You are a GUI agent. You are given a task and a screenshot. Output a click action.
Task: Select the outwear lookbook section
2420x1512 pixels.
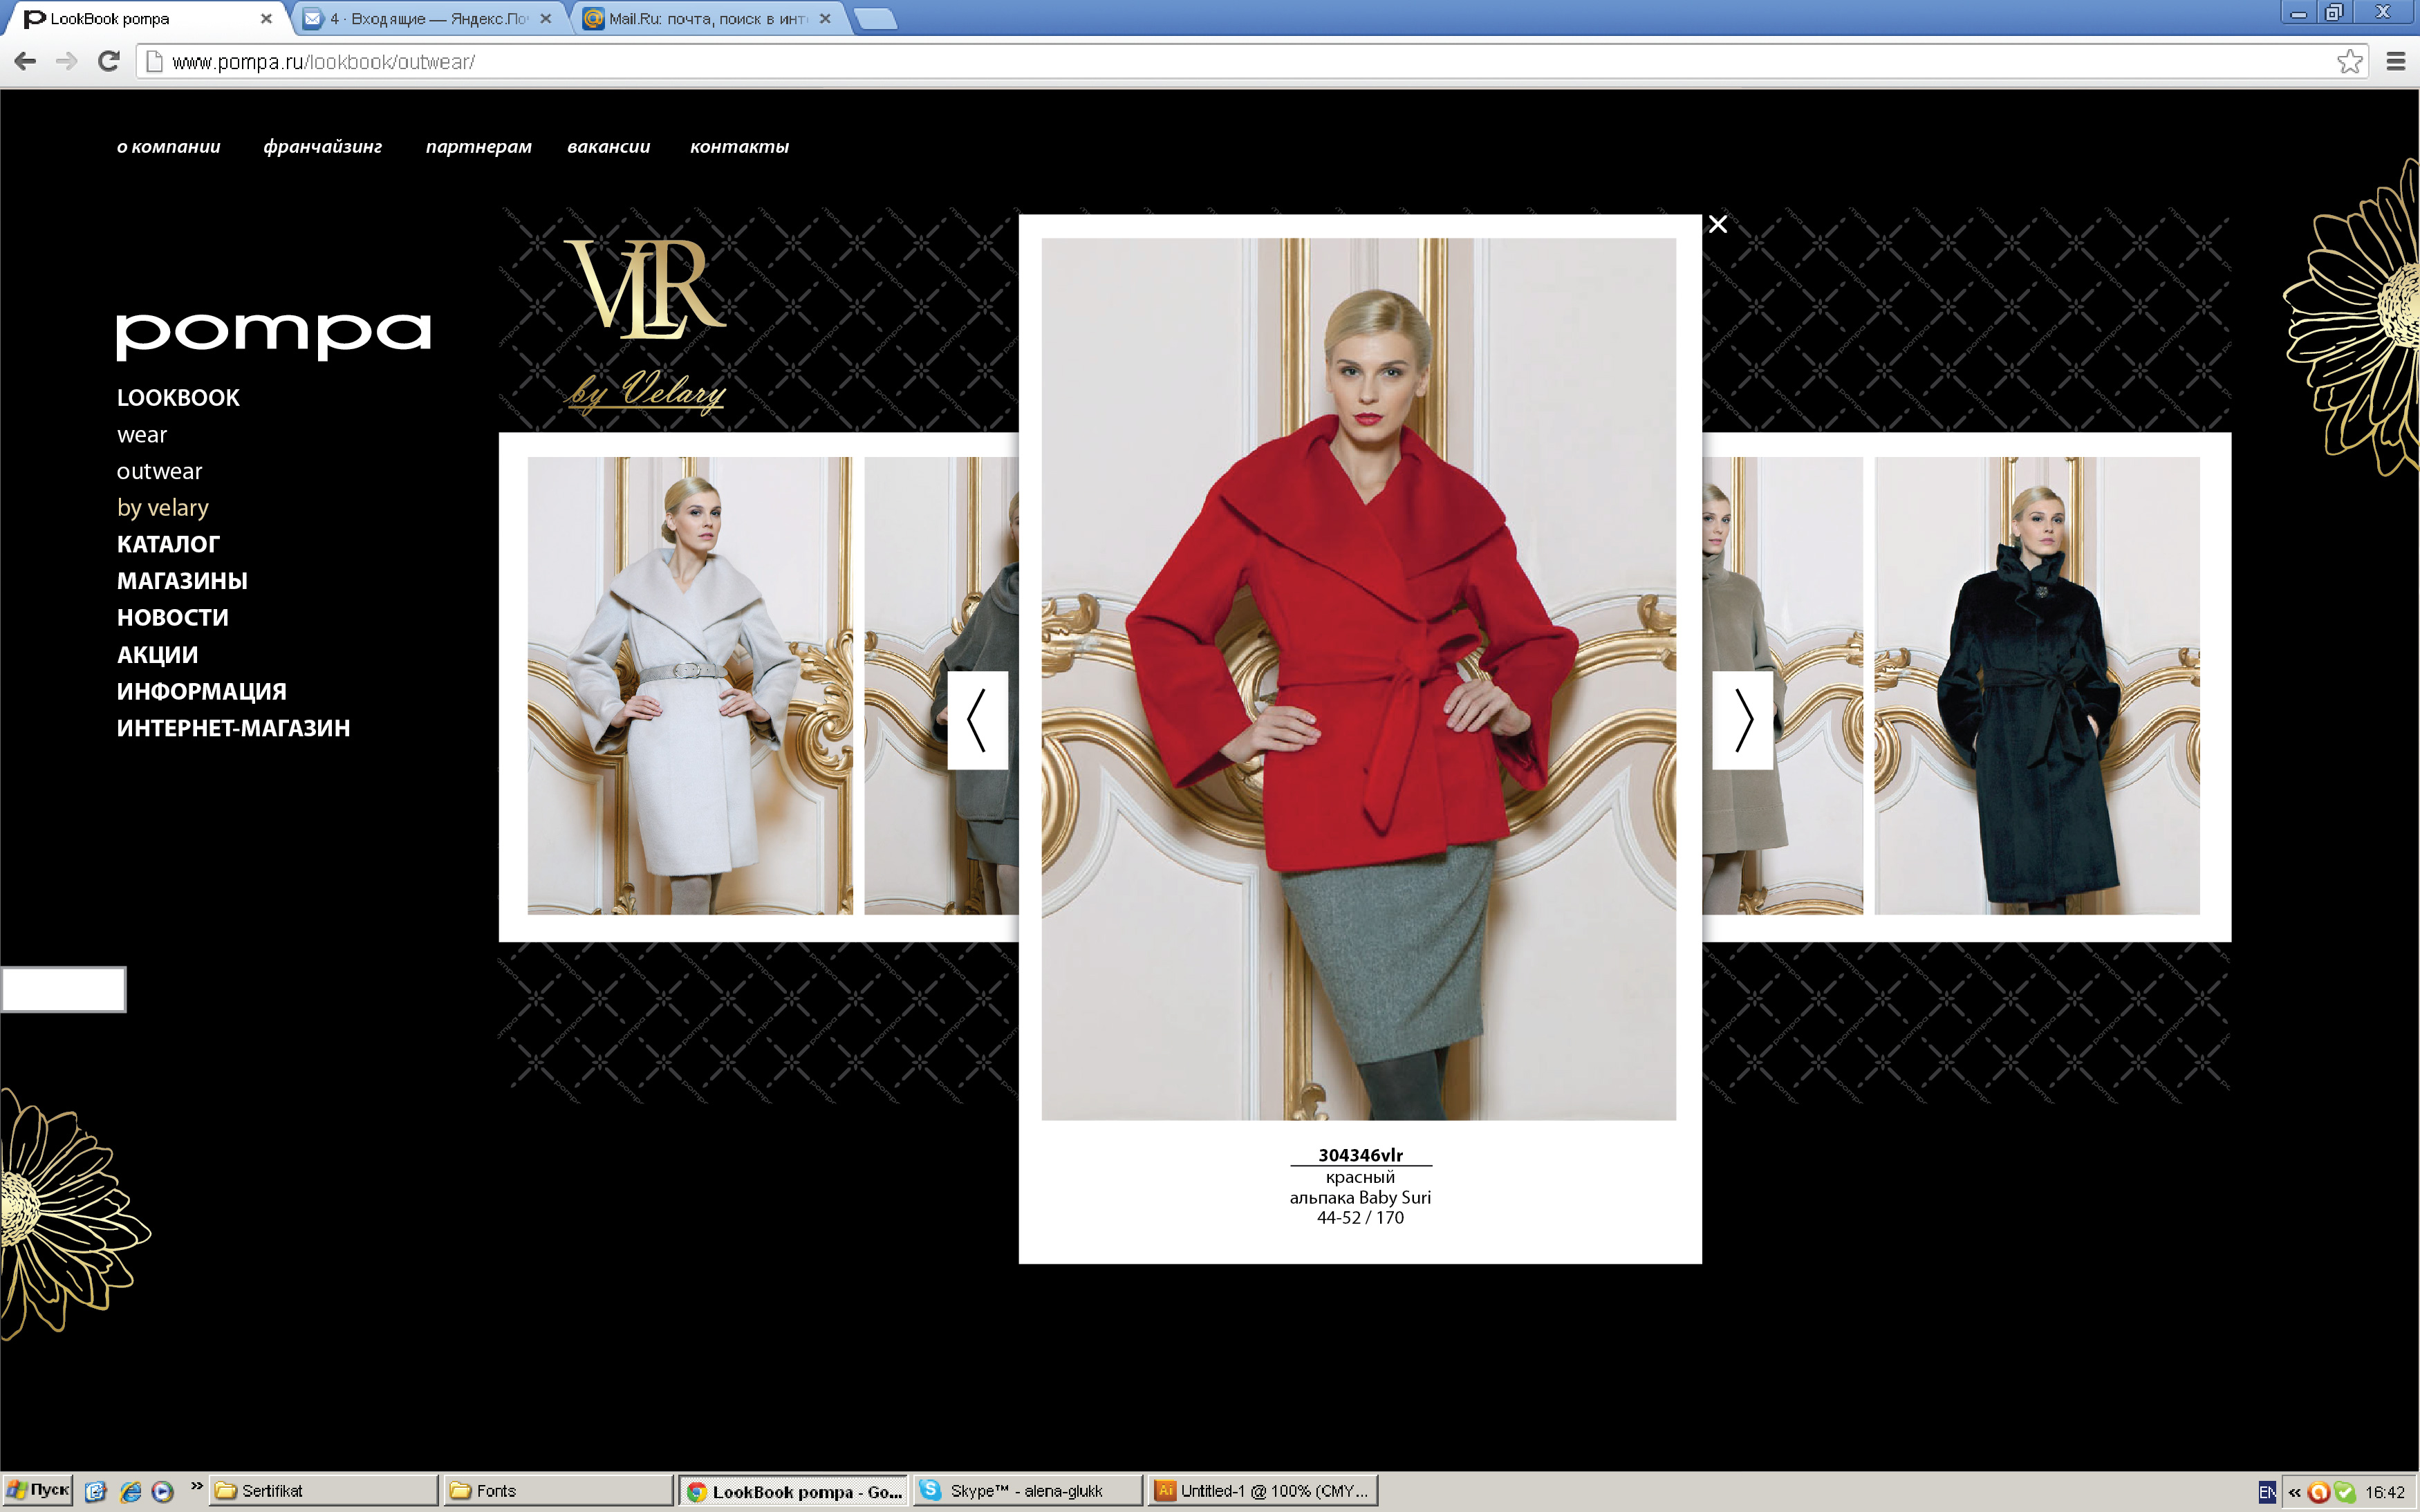[159, 471]
